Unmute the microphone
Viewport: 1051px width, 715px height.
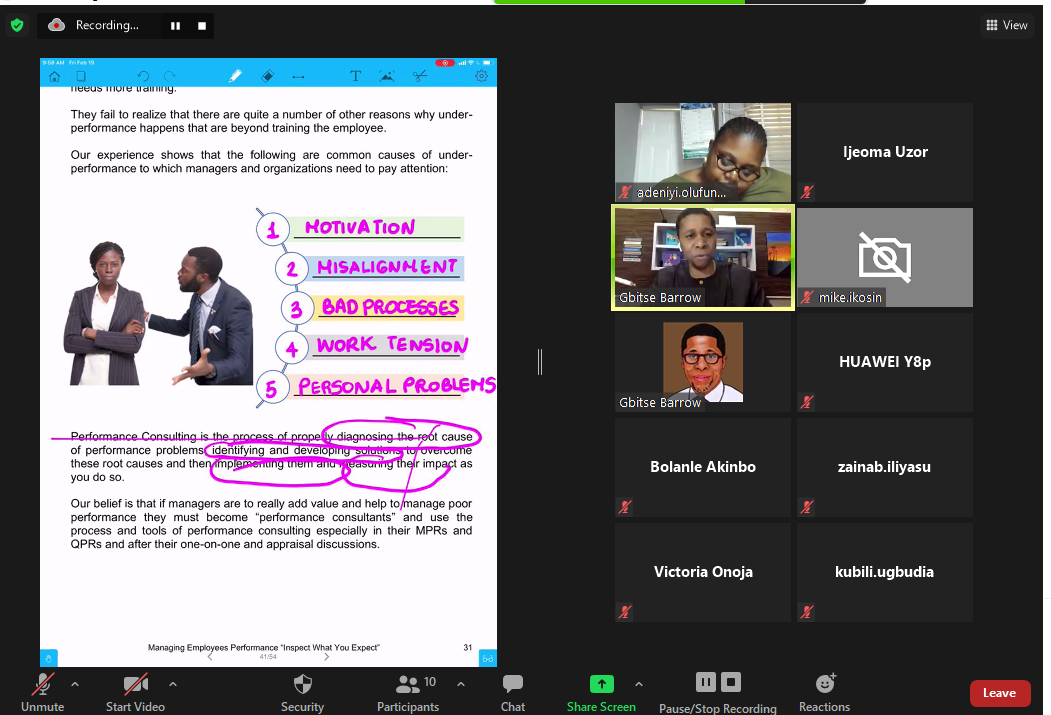tap(42, 692)
